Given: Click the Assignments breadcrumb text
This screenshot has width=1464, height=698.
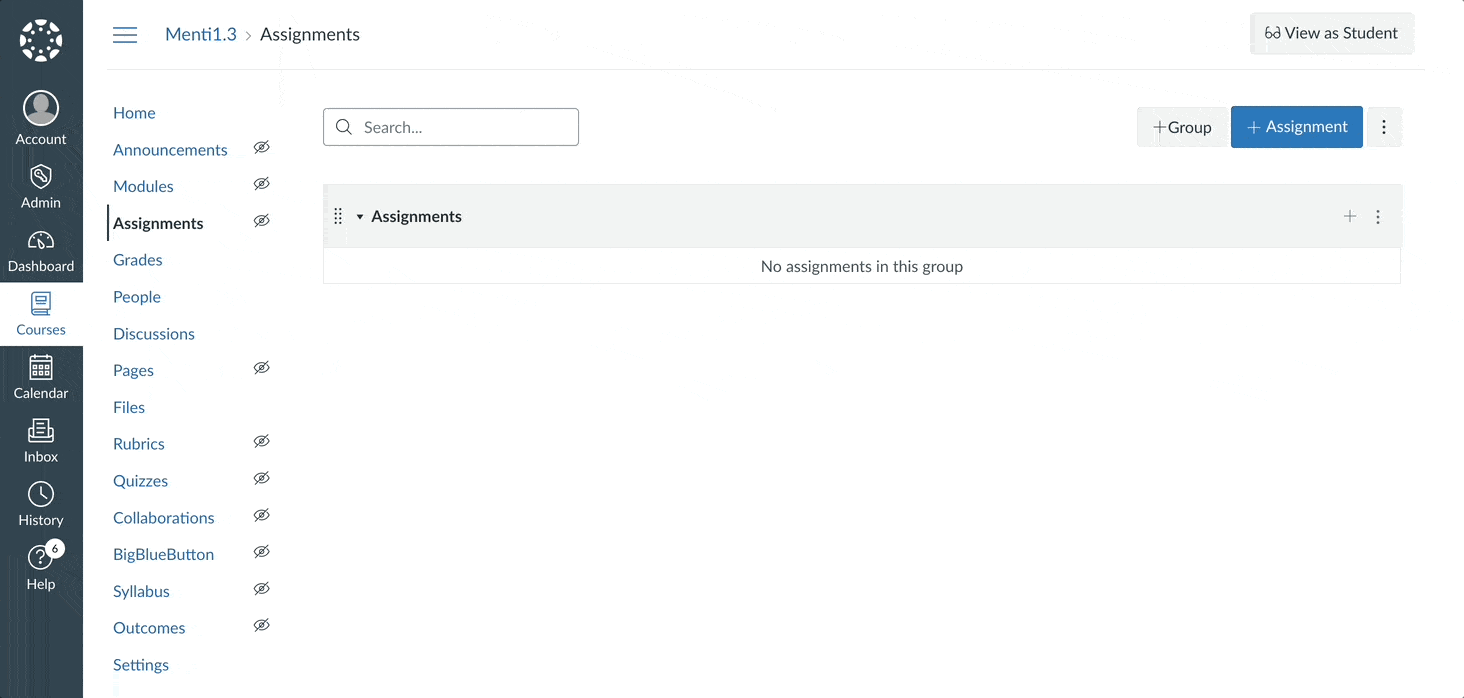Looking at the screenshot, I should [x=310, y=34].
